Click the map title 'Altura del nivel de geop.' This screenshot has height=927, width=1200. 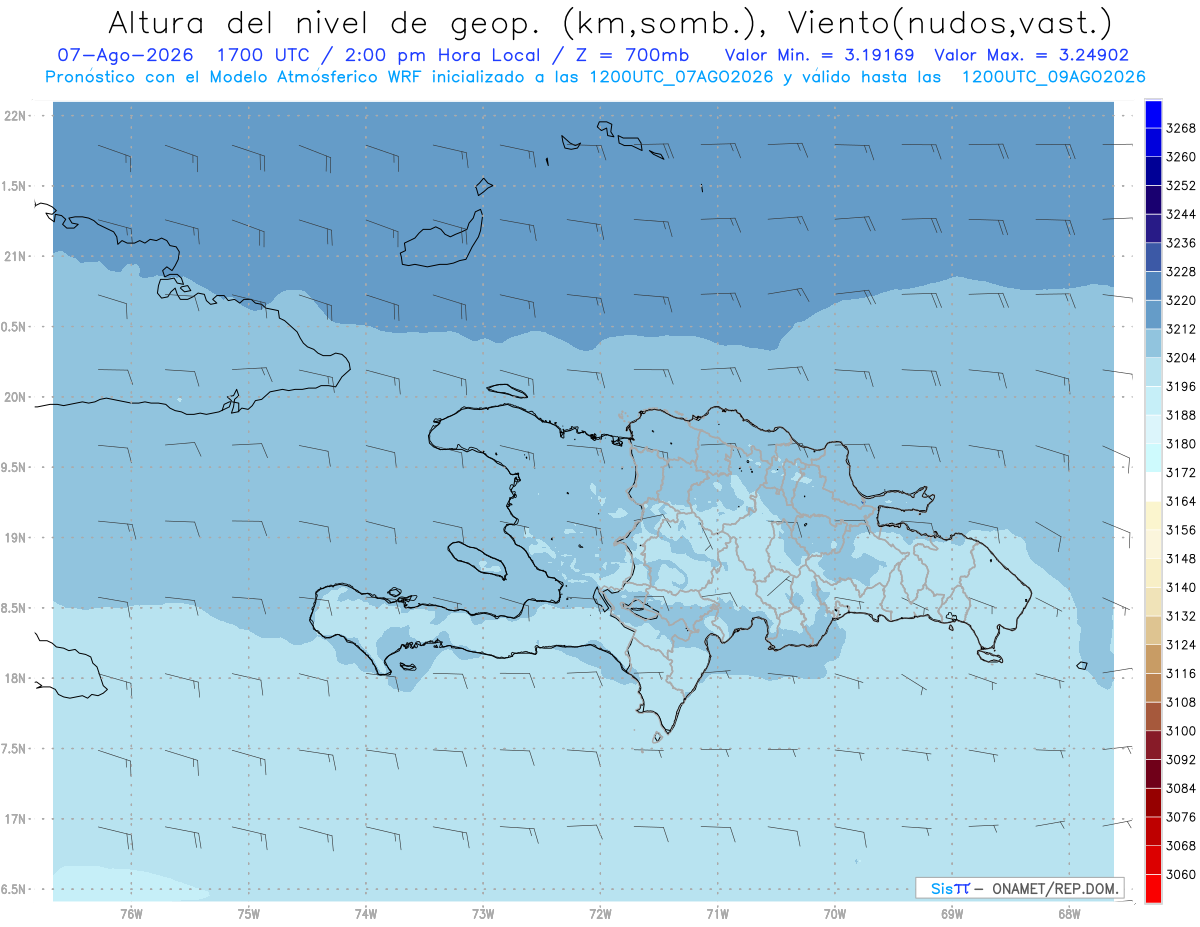(x=327, y=22)
